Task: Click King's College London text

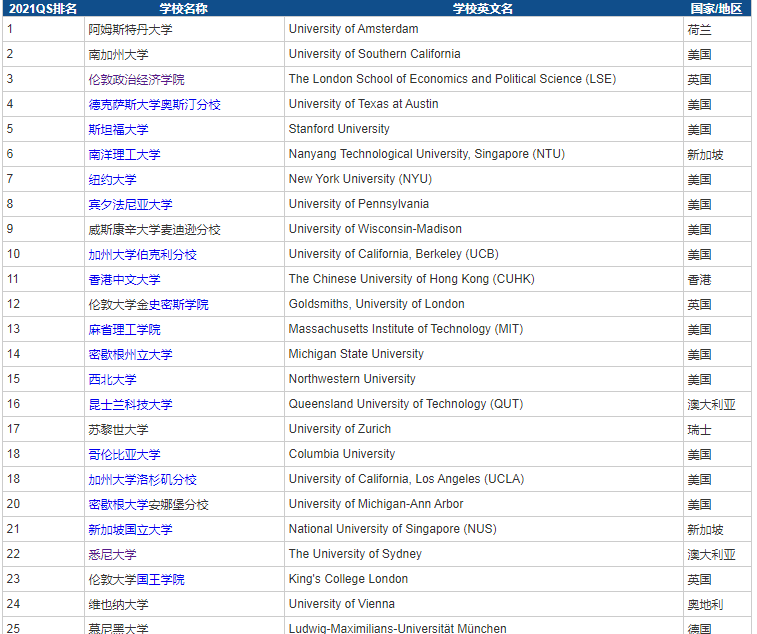Action: (348, 579)
